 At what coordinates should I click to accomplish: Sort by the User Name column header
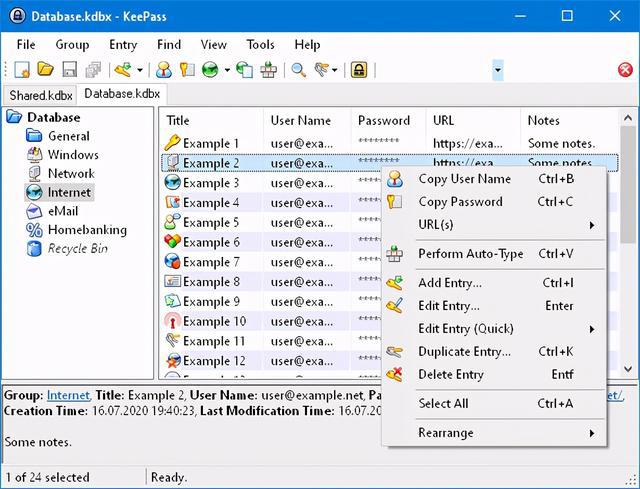307,120
